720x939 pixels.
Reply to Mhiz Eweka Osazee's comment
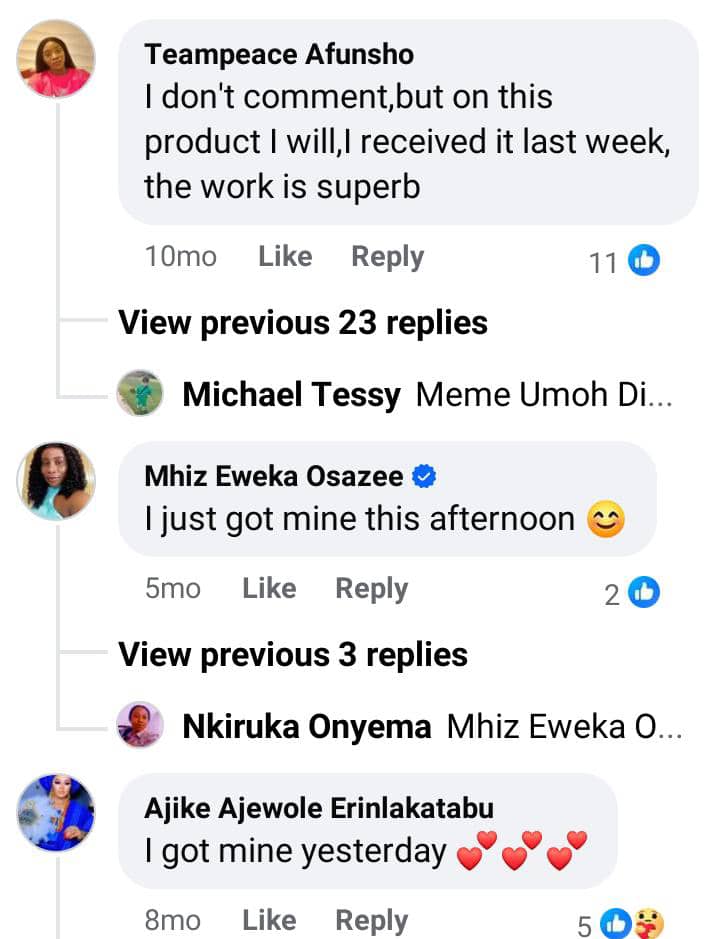click(371, 589)
